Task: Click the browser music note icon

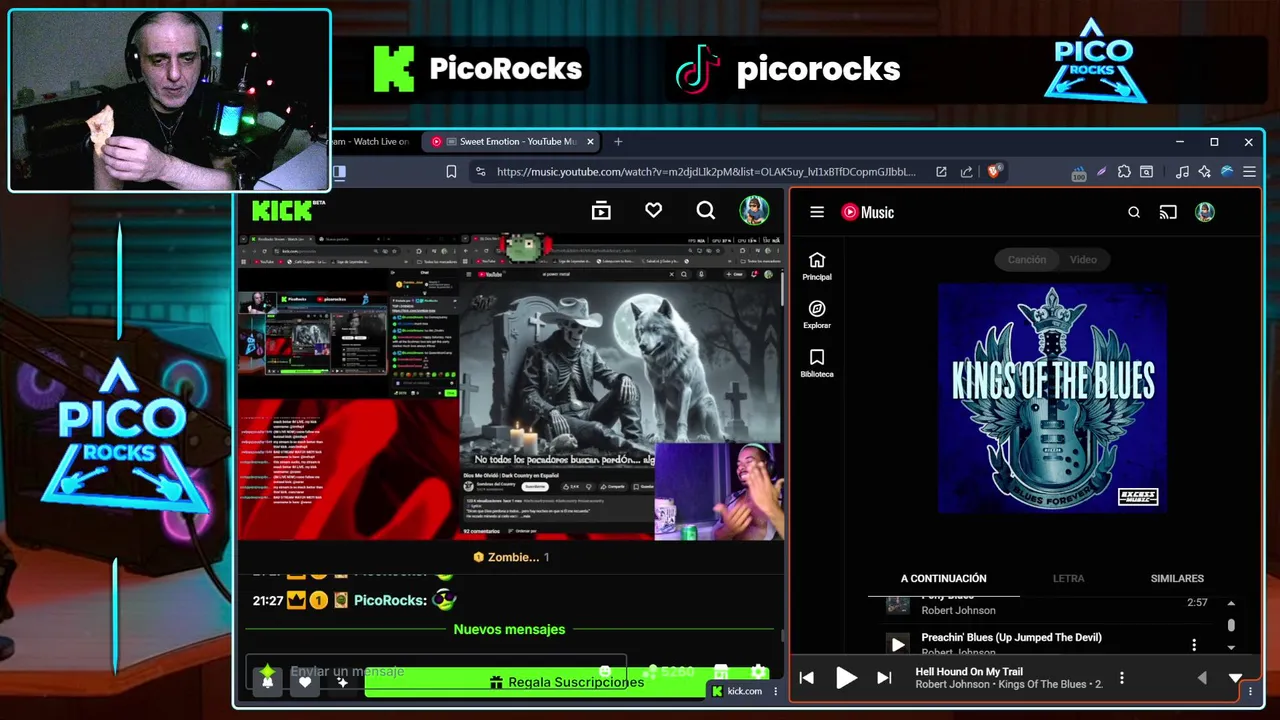Action: click(x=1182, y=172)
